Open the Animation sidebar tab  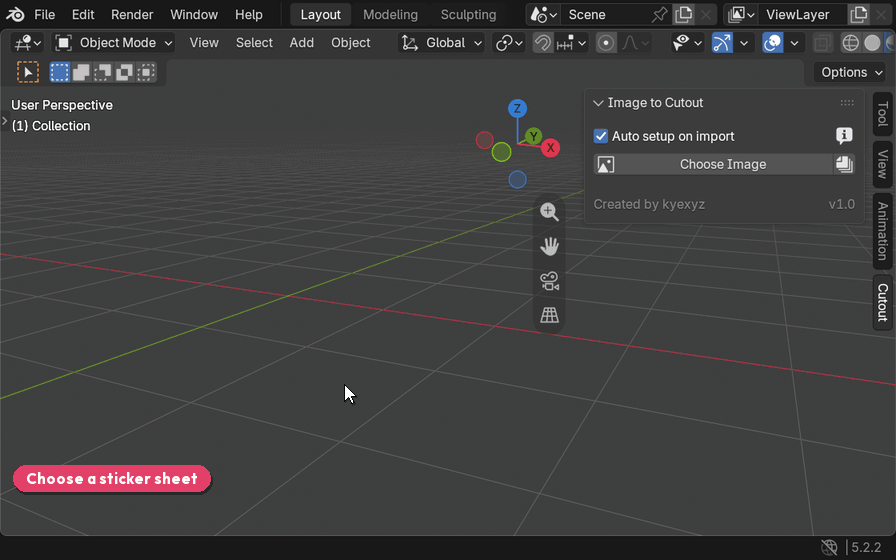[882, 231]
